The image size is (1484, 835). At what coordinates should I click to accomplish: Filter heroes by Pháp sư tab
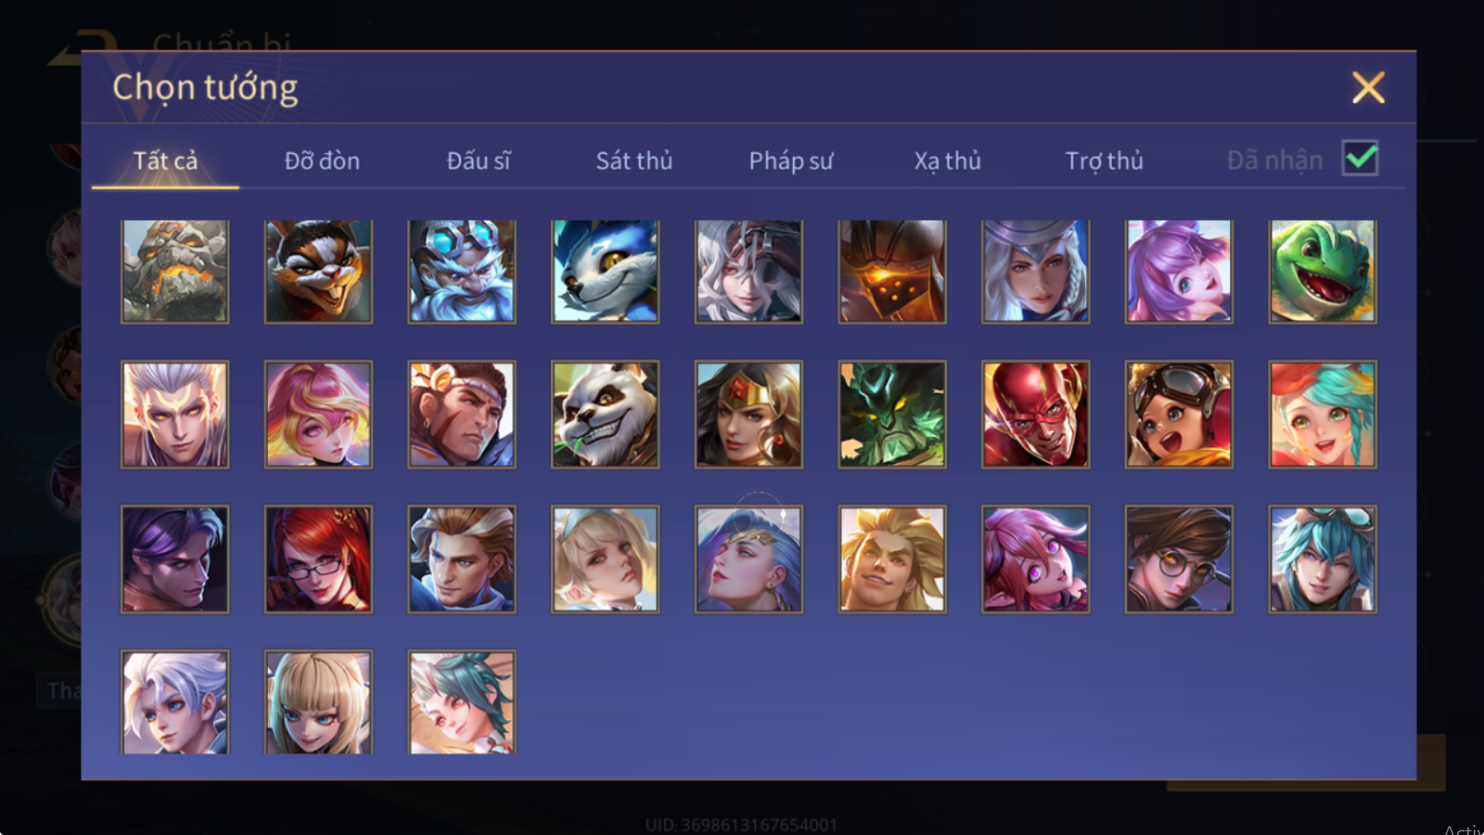click(x=791, y=160)
